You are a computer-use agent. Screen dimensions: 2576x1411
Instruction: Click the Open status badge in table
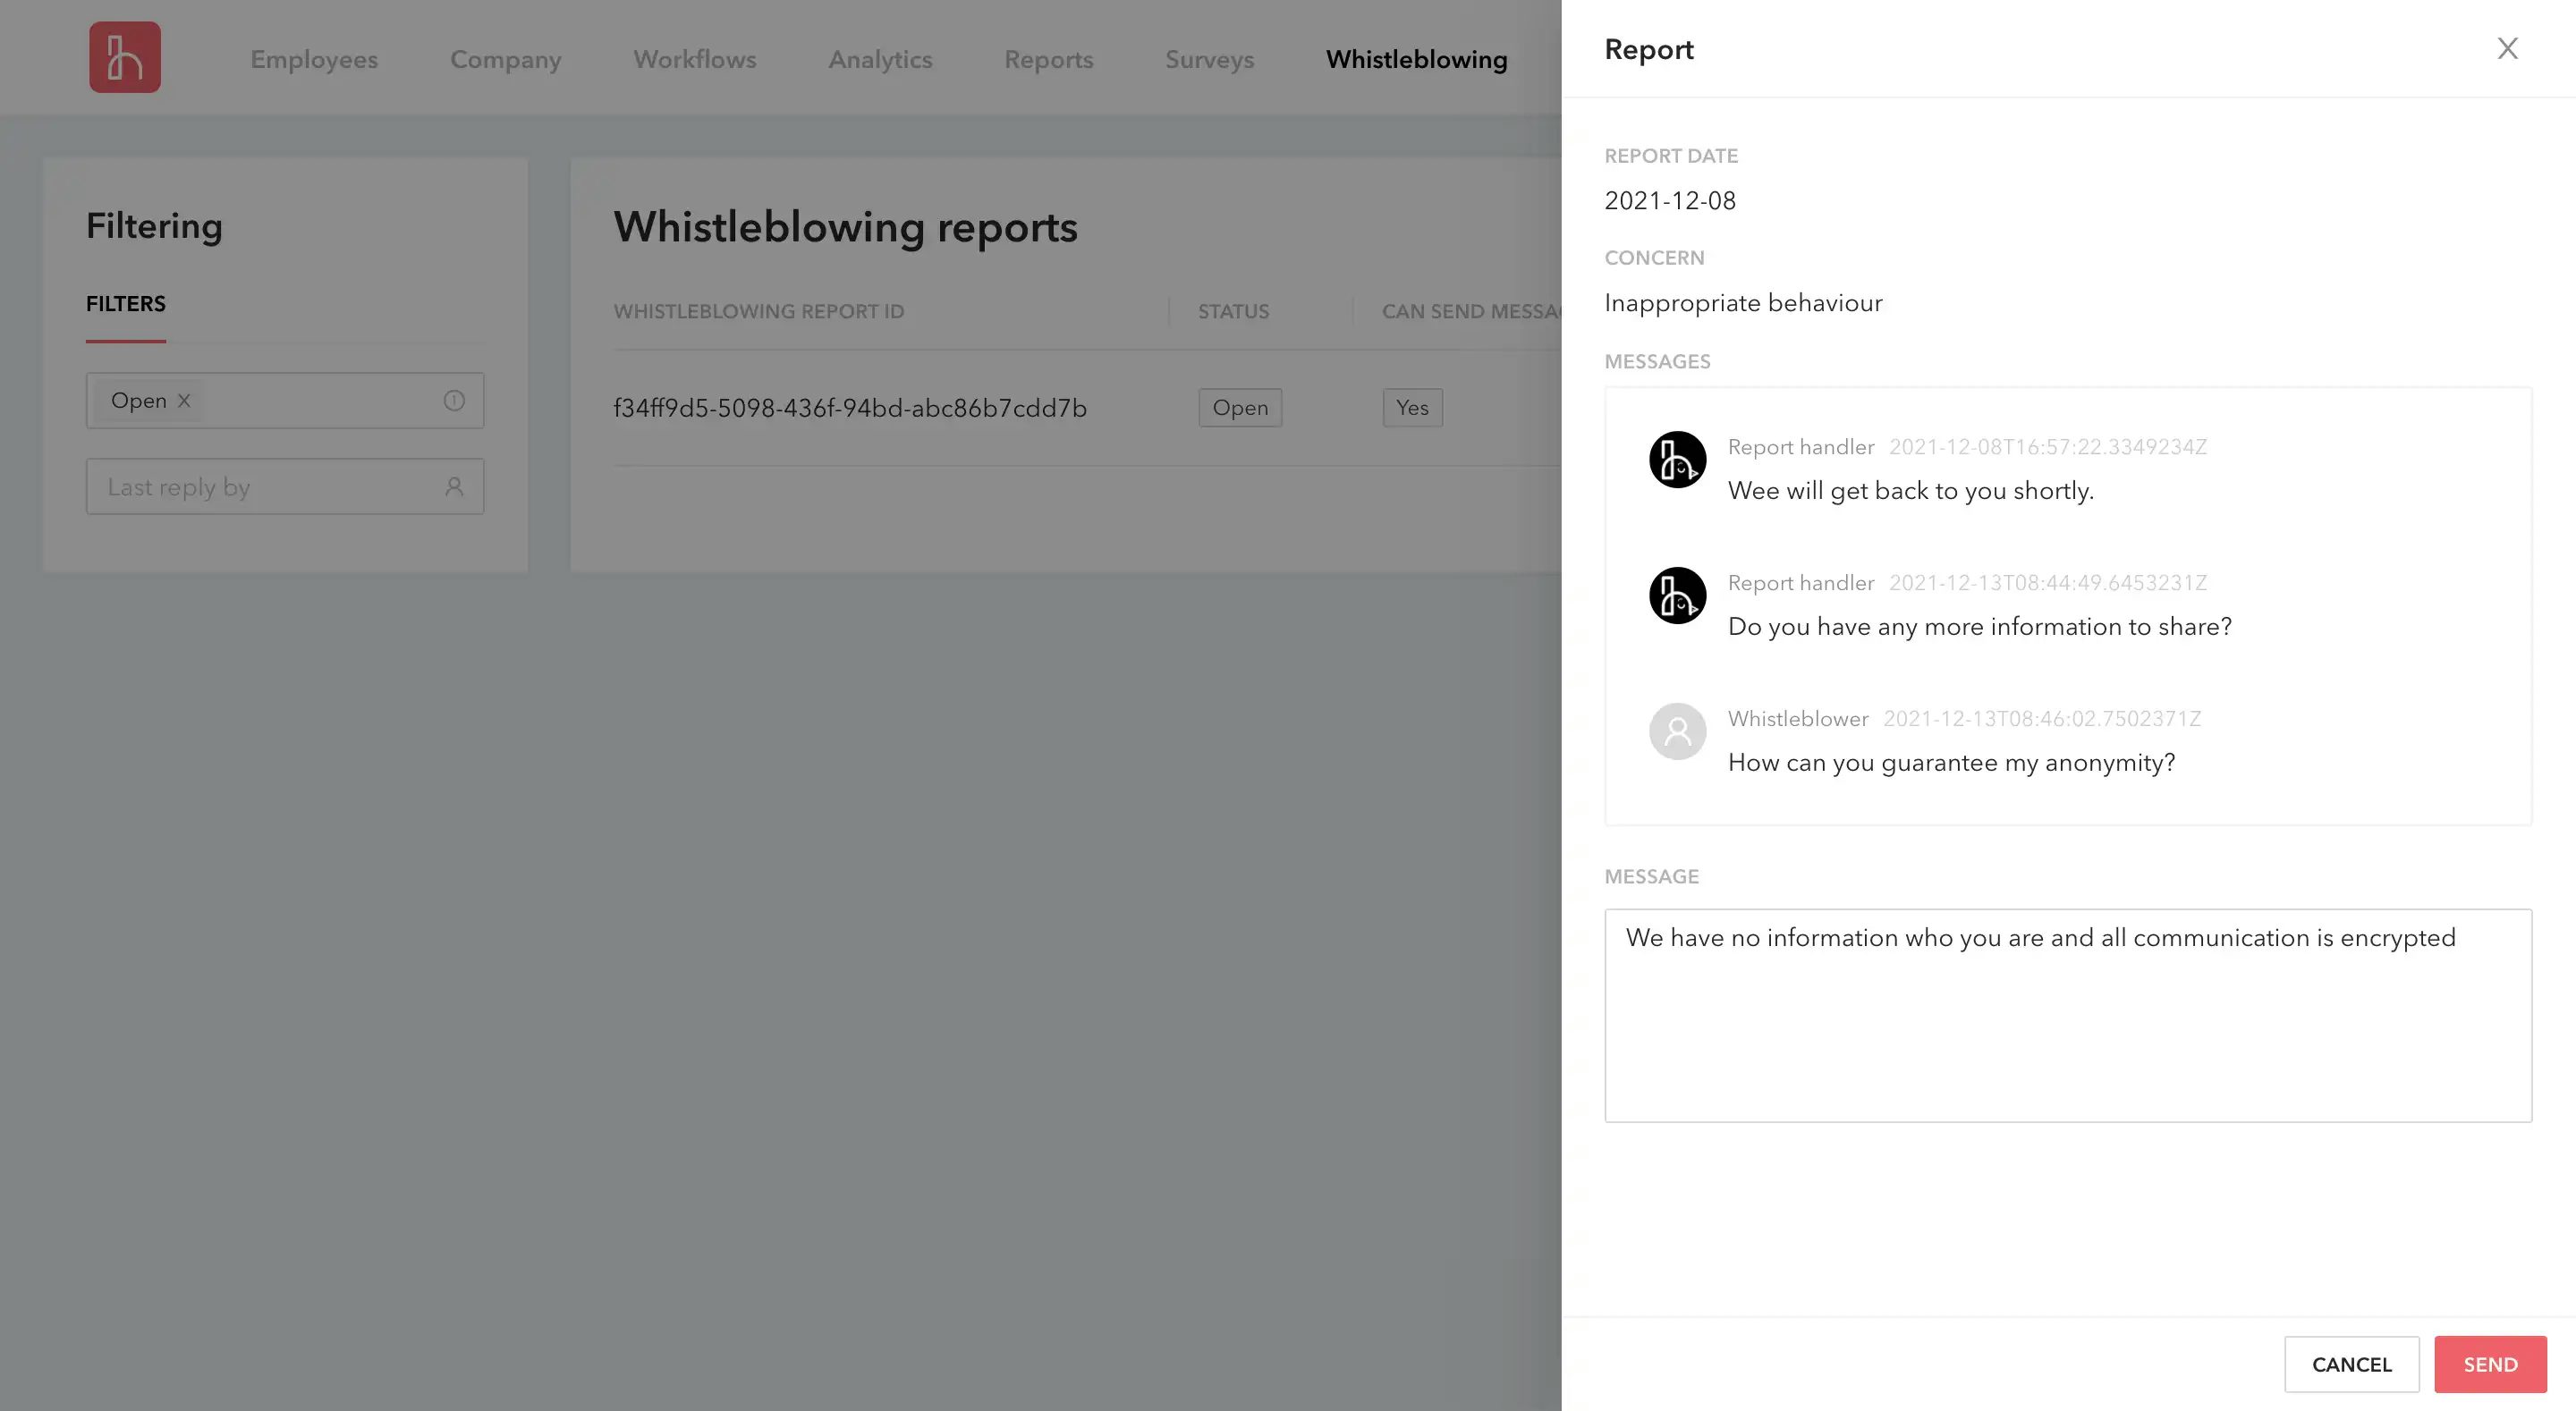click(x=1240, y=408)
